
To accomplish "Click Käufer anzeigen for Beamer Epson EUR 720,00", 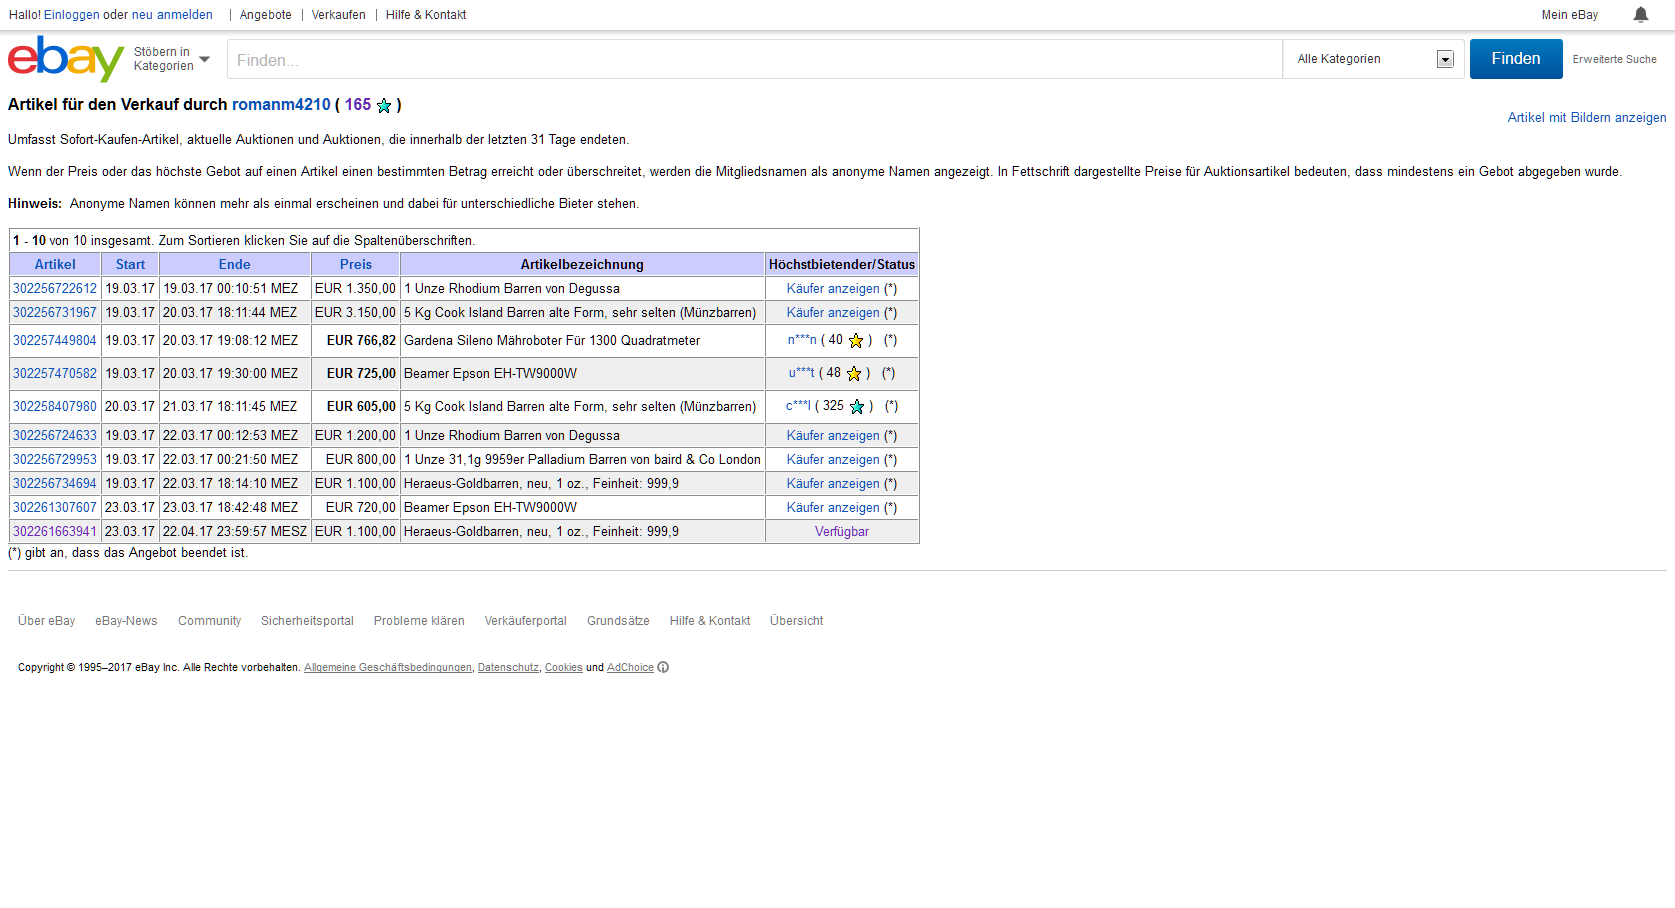I will pyautogui.click(x=833, y=508).
